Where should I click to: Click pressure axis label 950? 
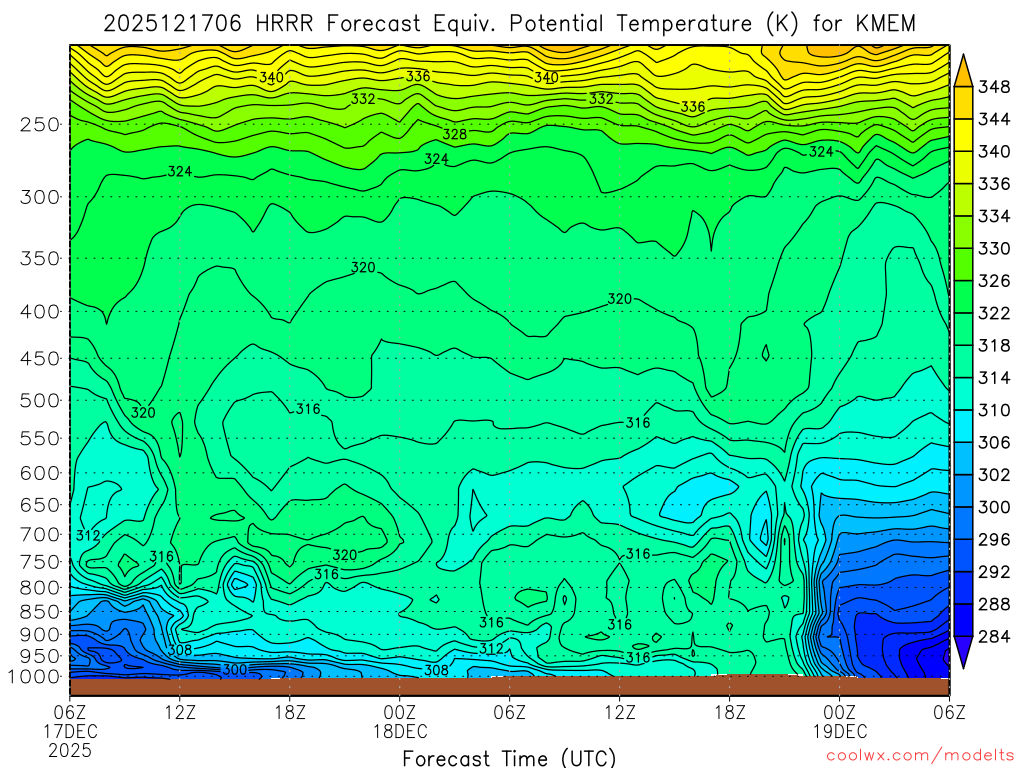coord(40,656)
